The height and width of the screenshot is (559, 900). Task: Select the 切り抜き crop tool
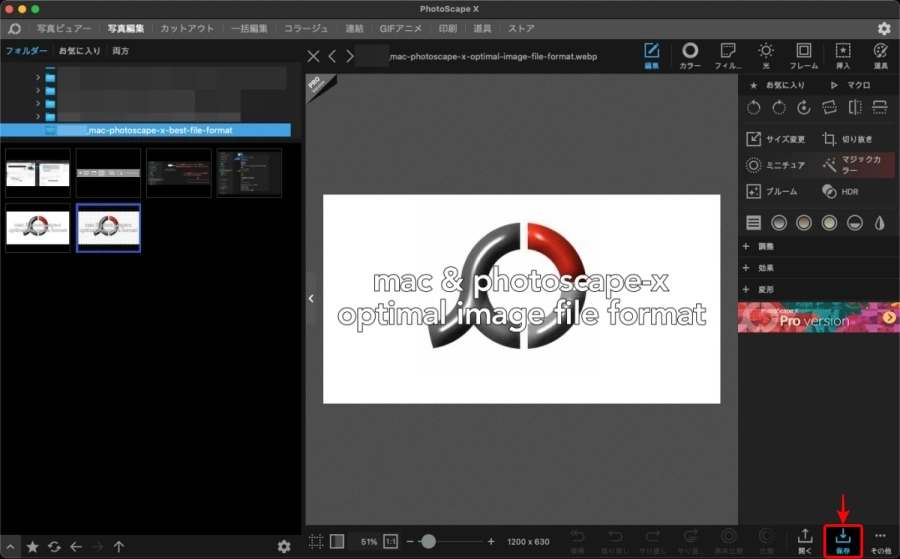click(x=847, y=139)
